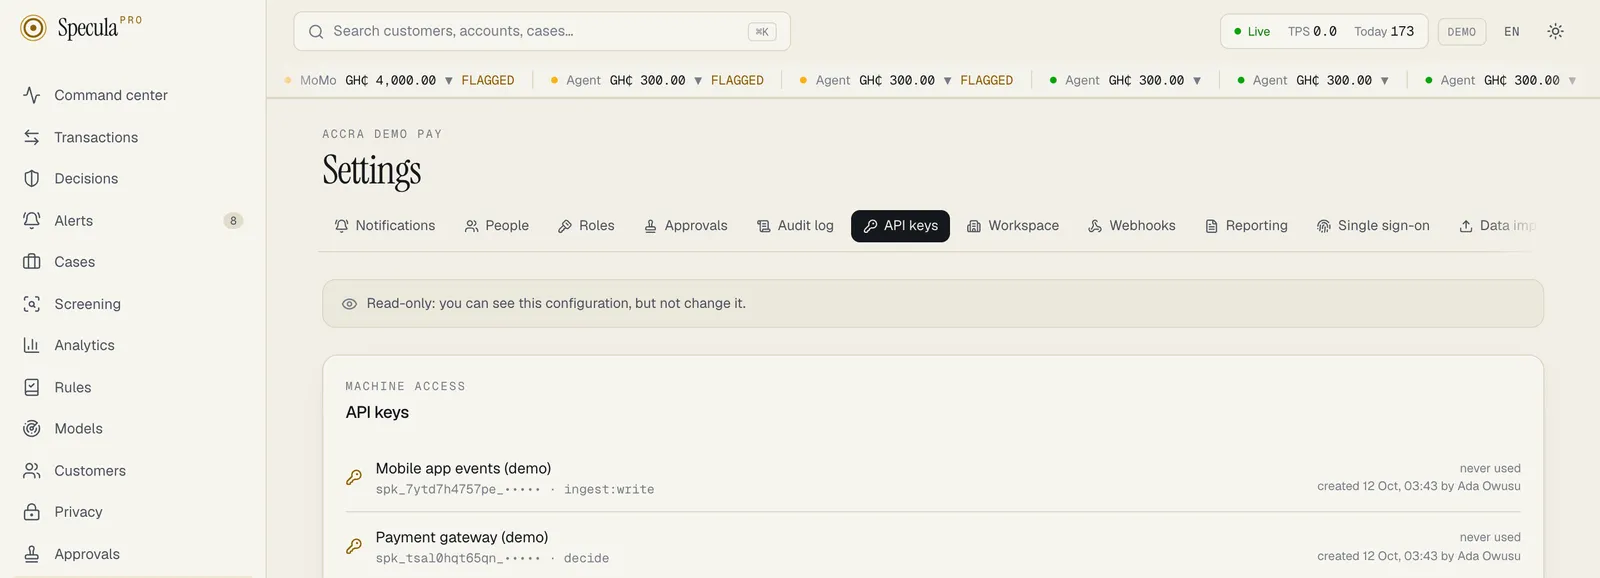Viewport: 1600px width, 578px height.
Task: Expand first flagged Agent GH₵ 300.00 ticker item
Action: (657, 80)
